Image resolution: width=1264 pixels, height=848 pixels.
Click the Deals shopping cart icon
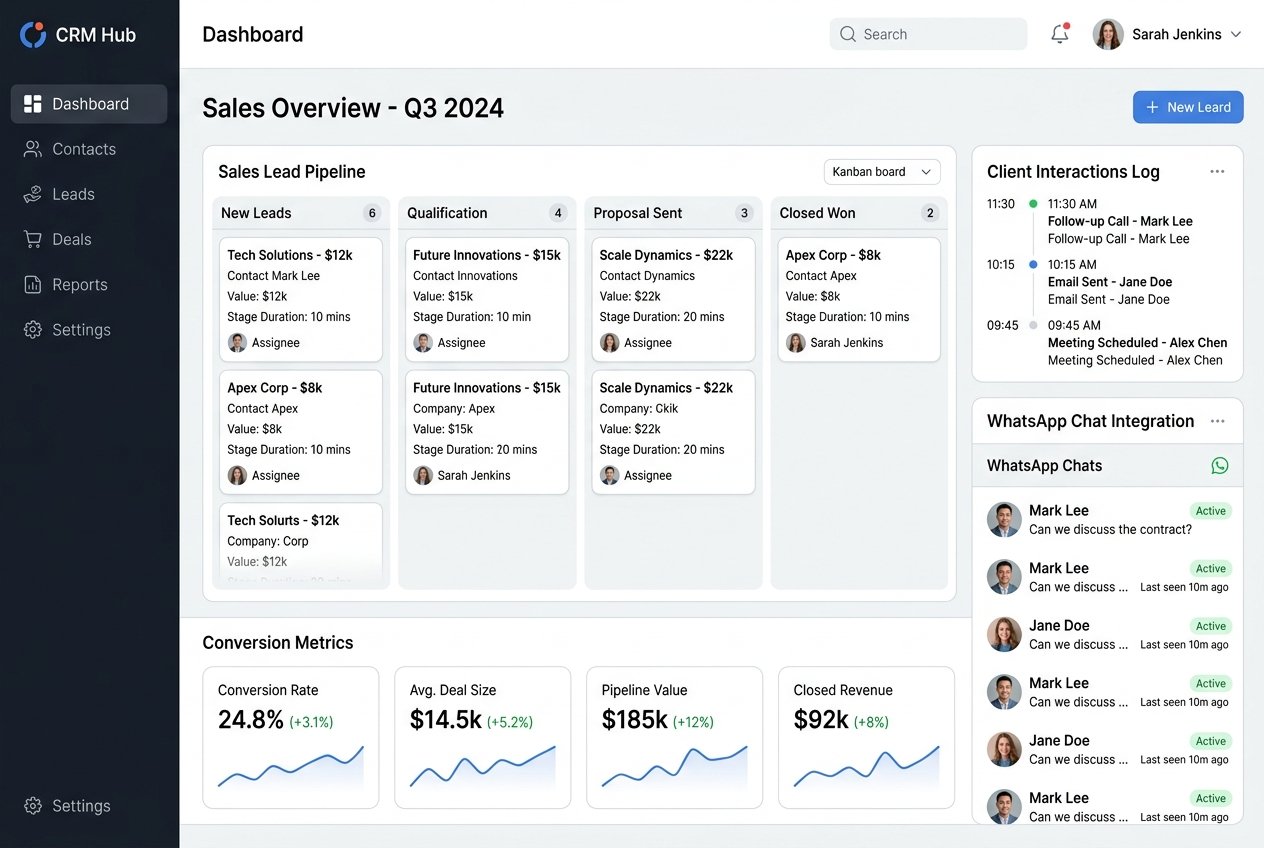(33, 239)
